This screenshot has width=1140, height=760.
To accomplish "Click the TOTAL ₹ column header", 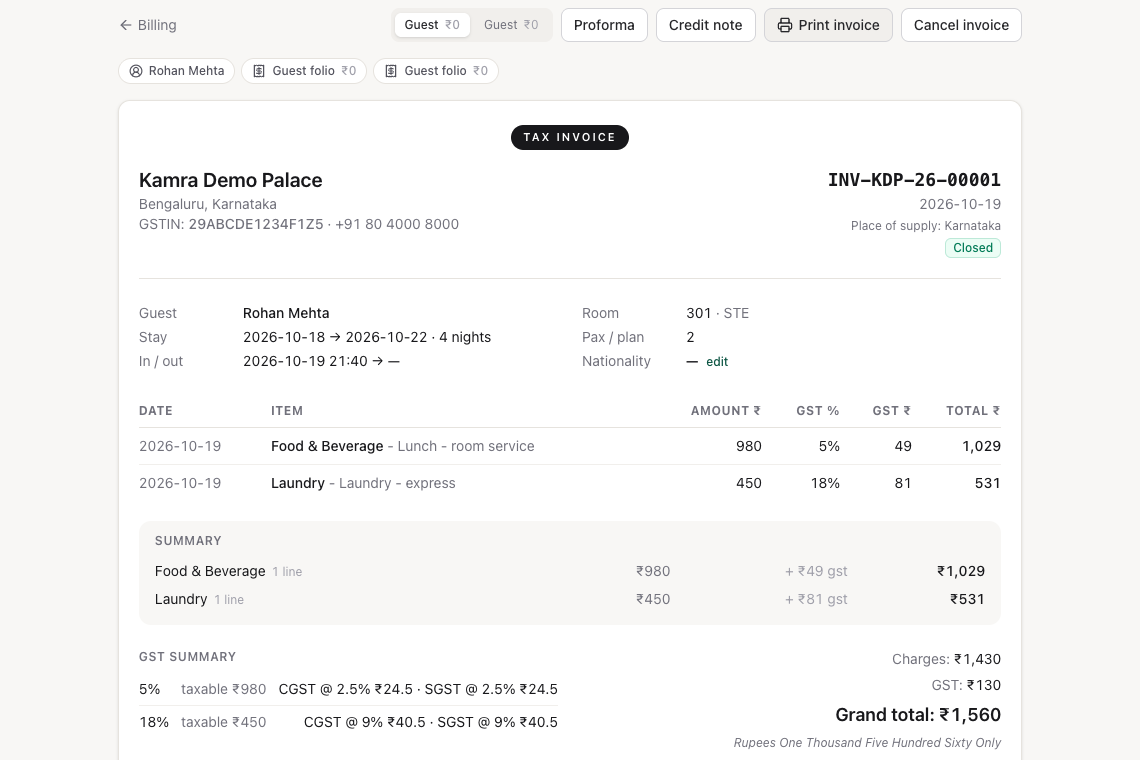I will click(974, 411).
